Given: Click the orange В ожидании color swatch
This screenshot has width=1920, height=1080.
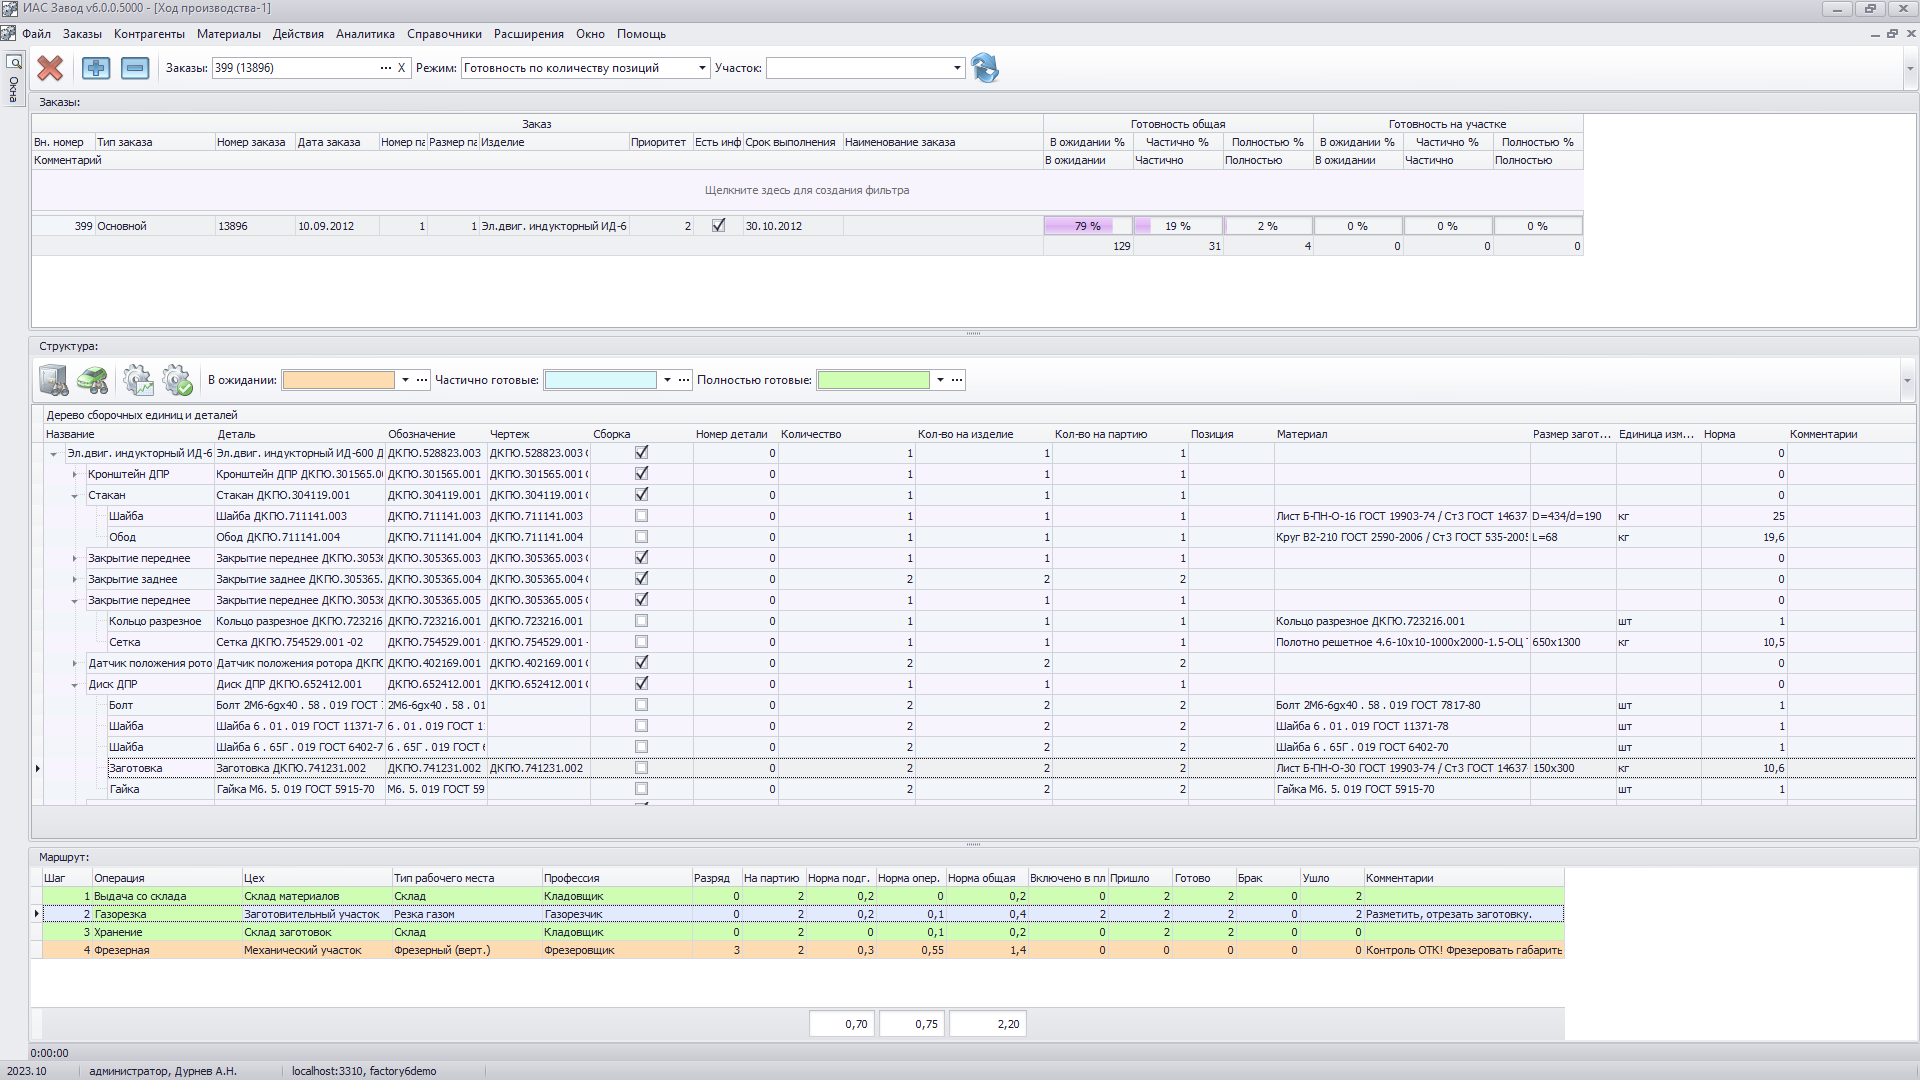Looking at the screenshot, I should (338, 380).
